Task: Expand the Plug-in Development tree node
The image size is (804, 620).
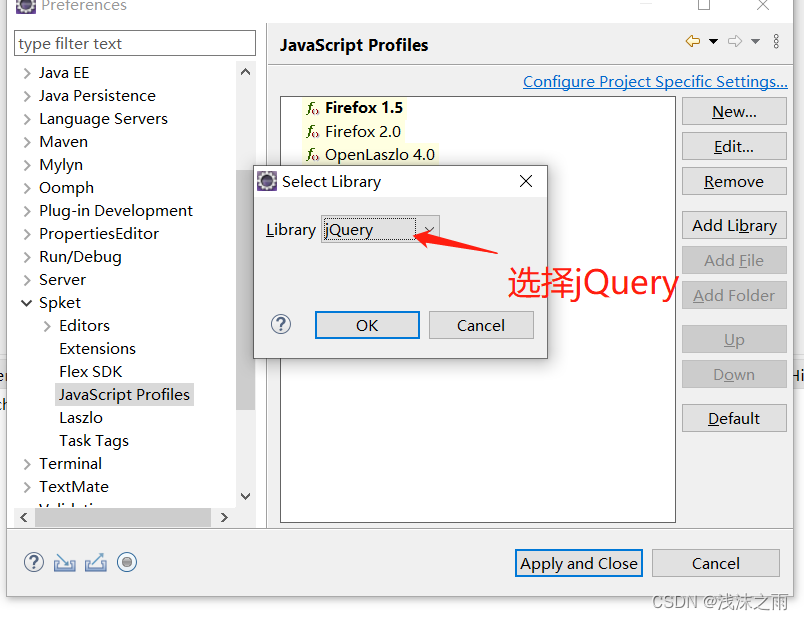Action: tap(27, 211)
